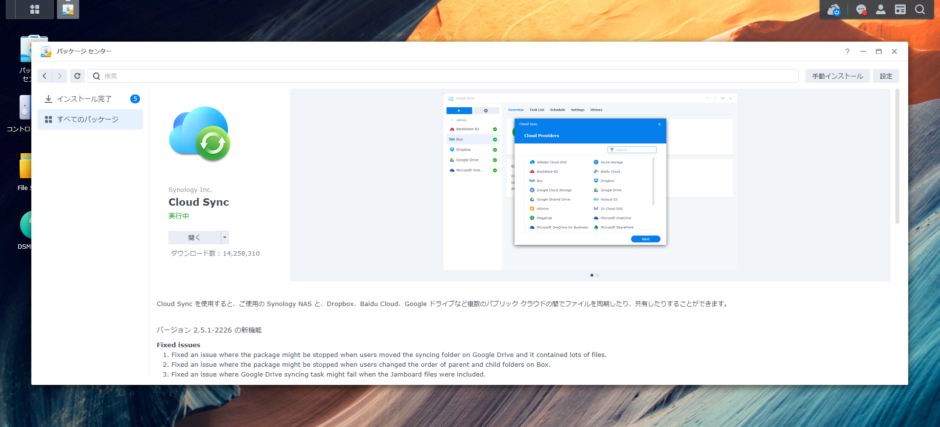Open the widgets panel icon

(x=900, y=9)
